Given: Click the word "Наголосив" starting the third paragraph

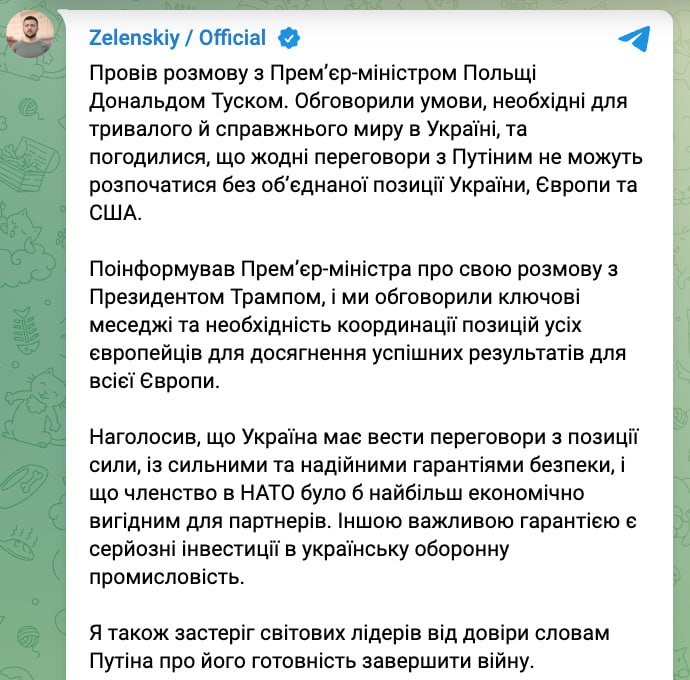Looking at the screenshot, I should [144, 440].
